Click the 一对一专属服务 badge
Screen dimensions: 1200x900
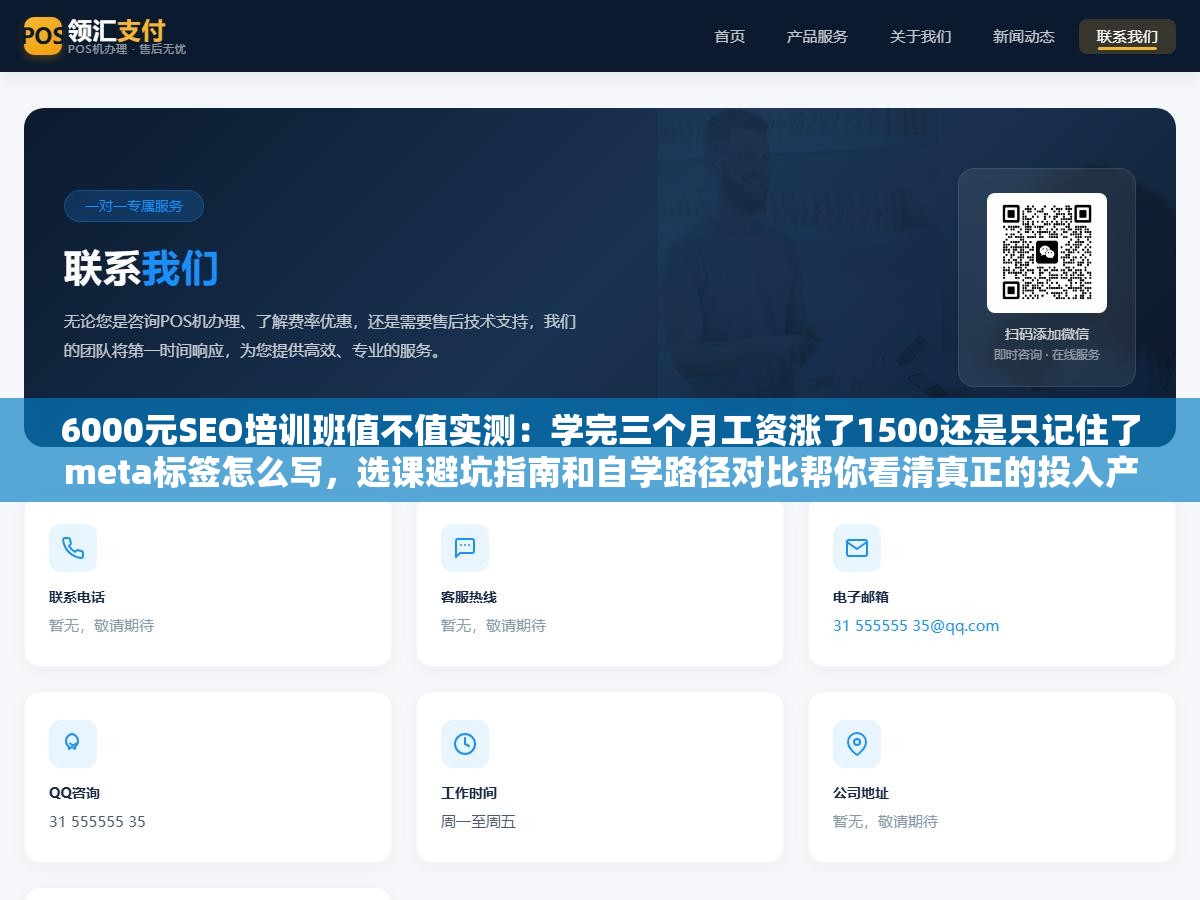(134, 206)
